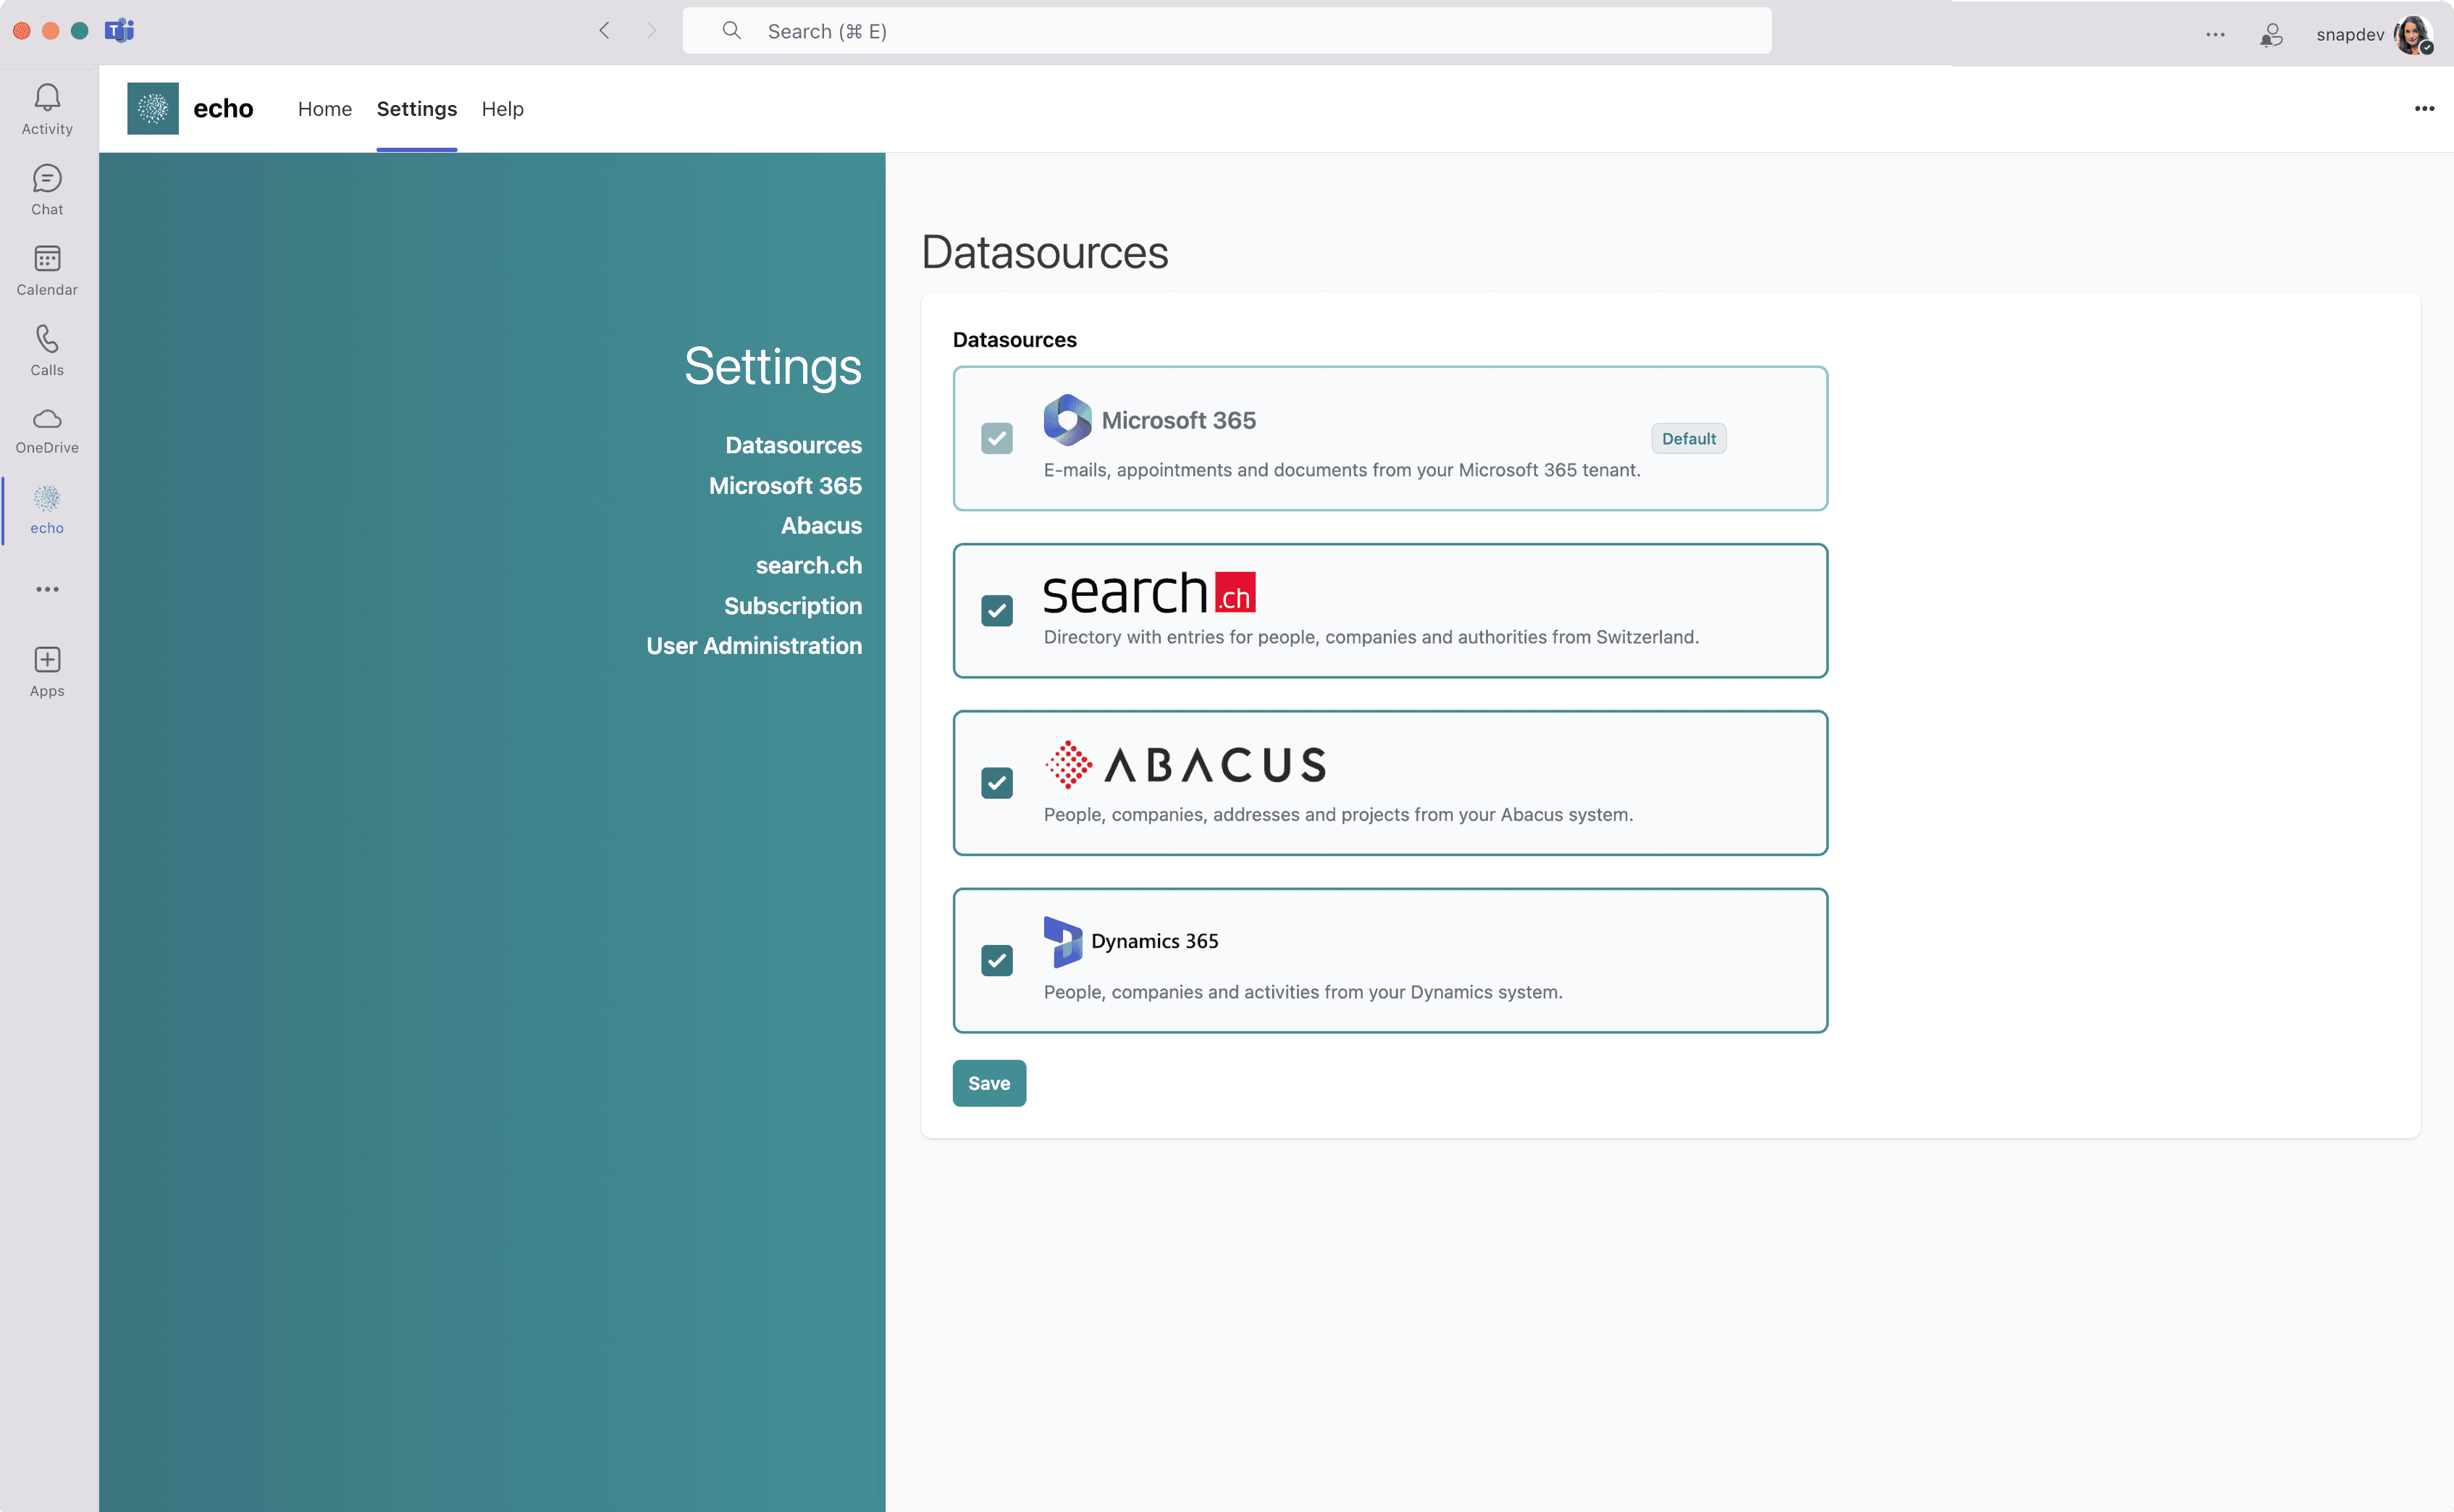This screenshot has height=1512, width=2454.
Task: Open title bar settings and more ellipsis
Action: 2215,34
